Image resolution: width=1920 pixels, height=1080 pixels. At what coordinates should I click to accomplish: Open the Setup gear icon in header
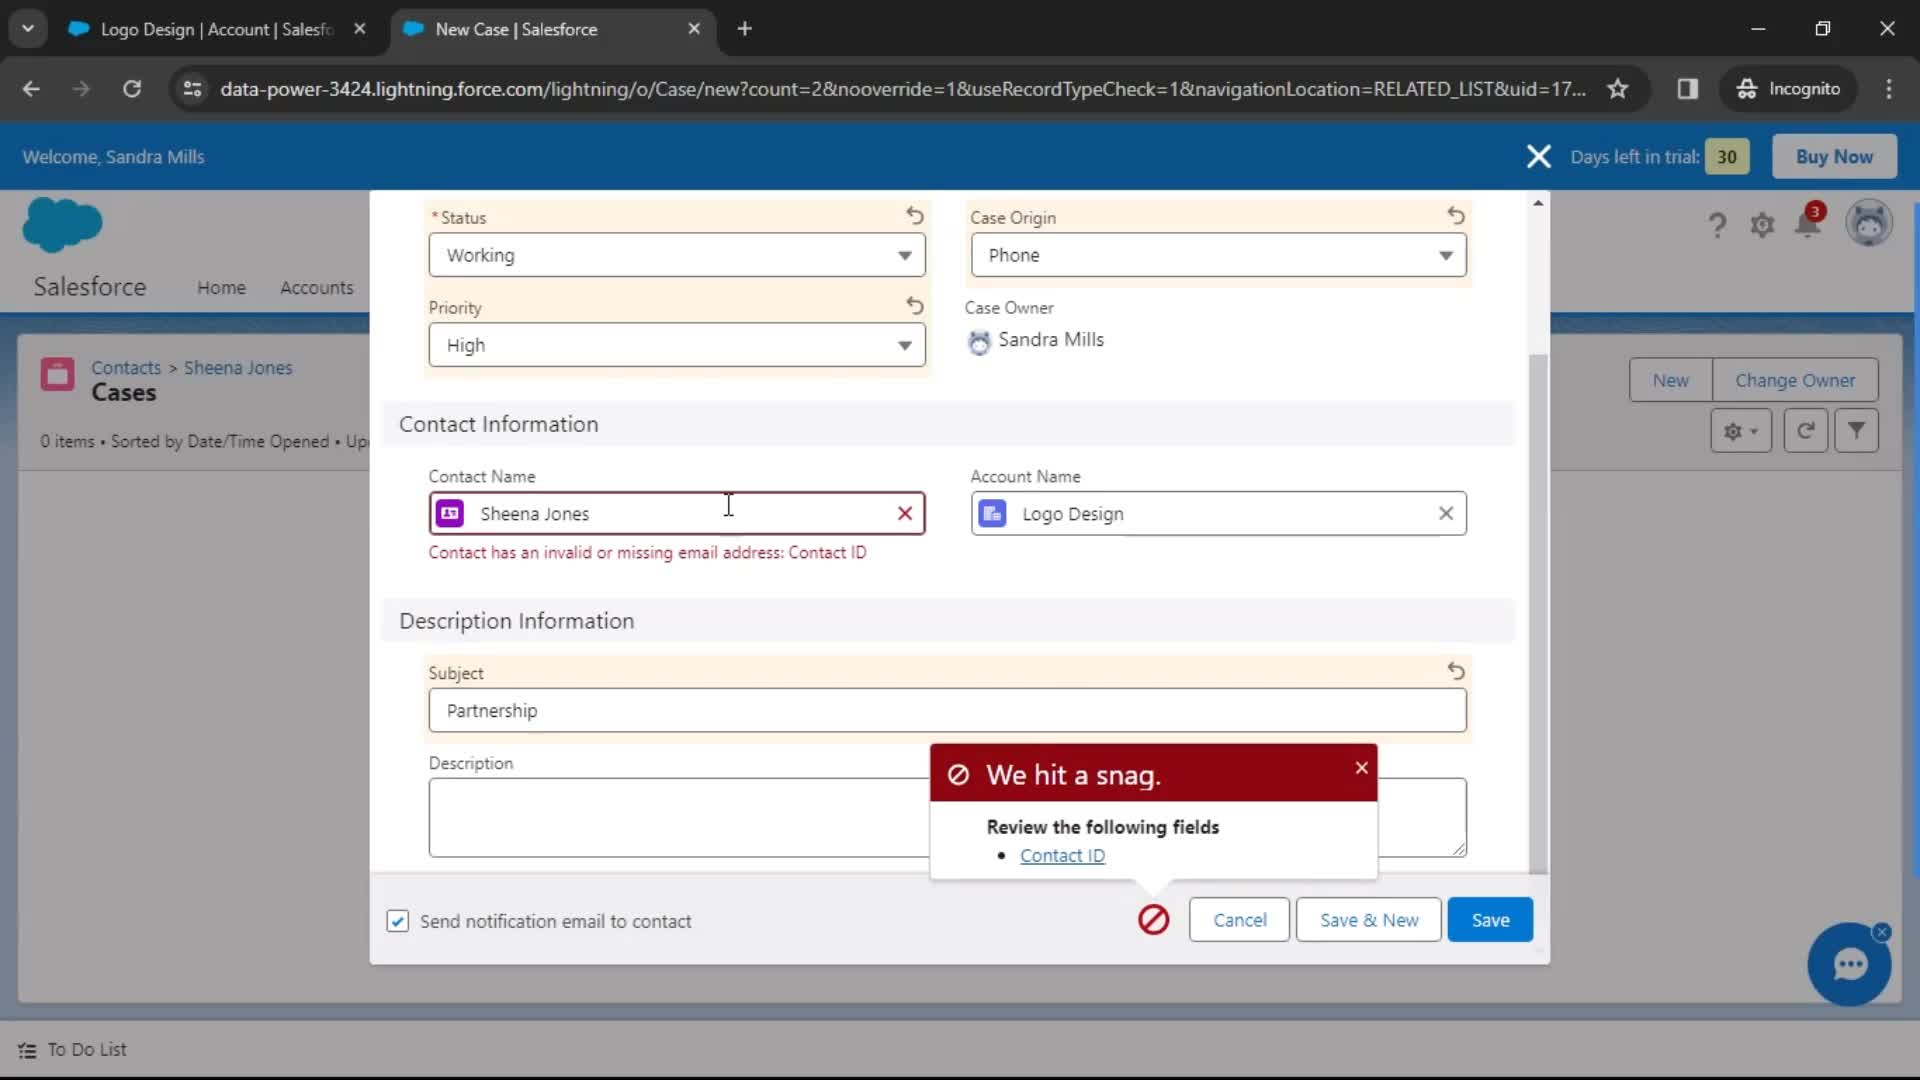(x=1762, y=225)
